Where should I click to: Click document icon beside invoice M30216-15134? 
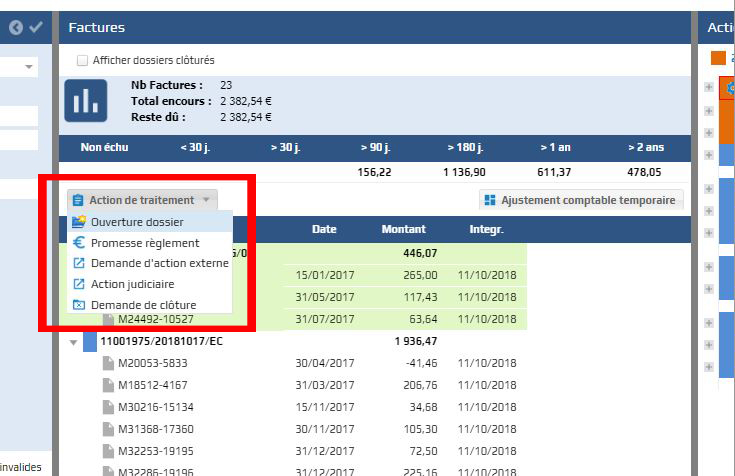(x=109, y=407)
